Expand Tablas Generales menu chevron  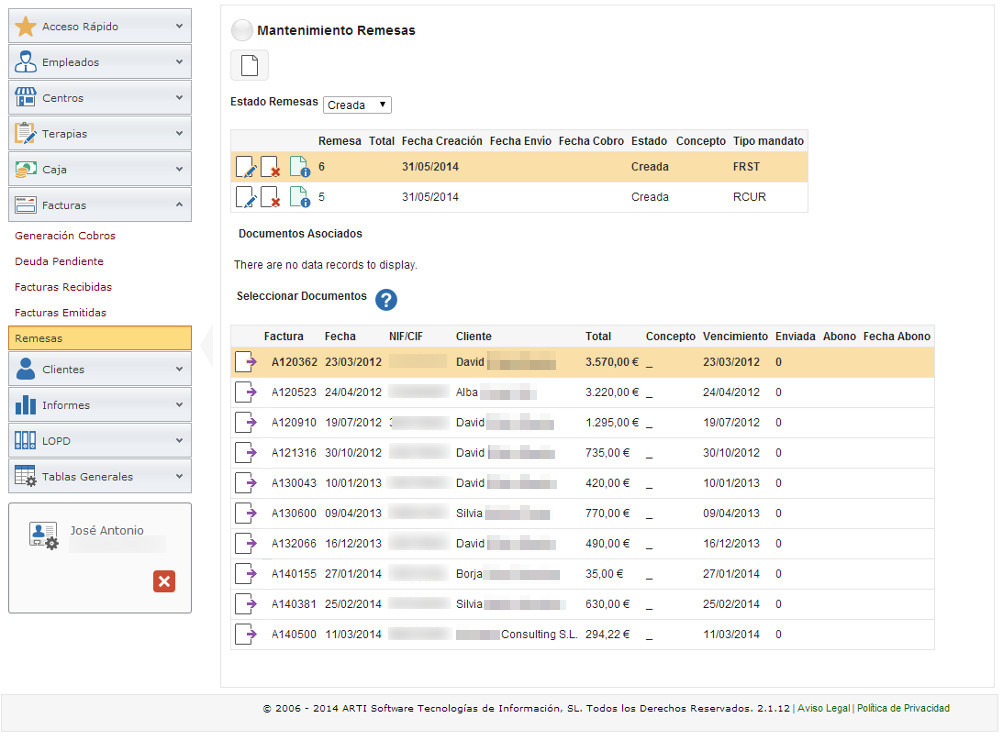point(179,476)
